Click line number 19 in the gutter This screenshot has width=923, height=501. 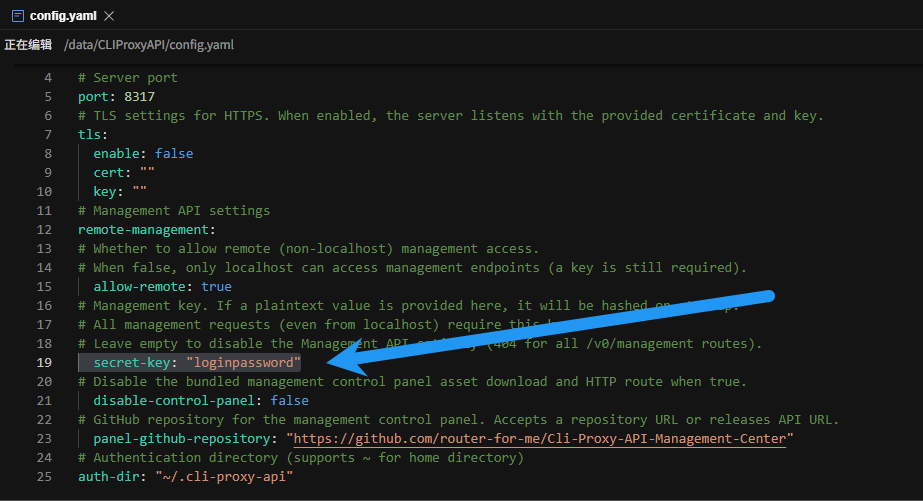click(x=43, y=362)
